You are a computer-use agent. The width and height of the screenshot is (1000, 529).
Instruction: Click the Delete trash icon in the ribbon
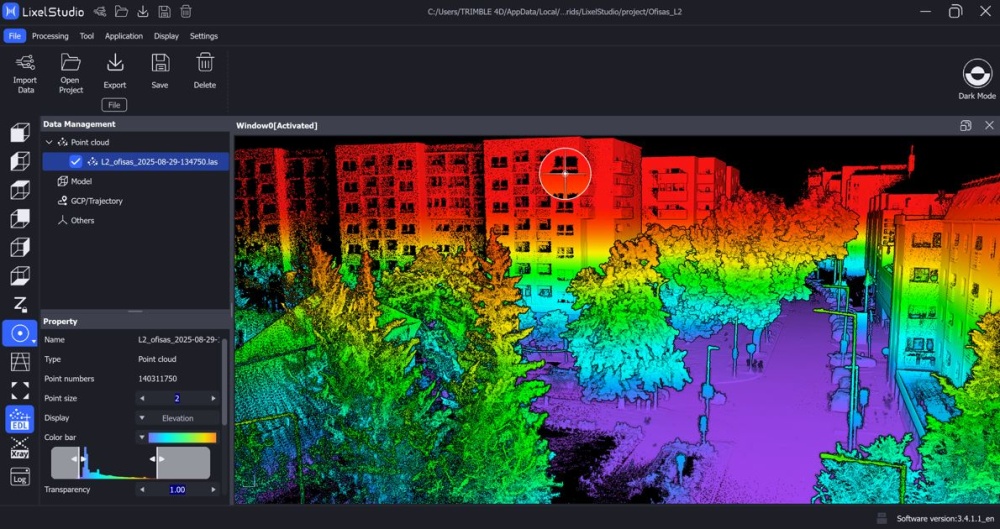(x=205, y=70)
